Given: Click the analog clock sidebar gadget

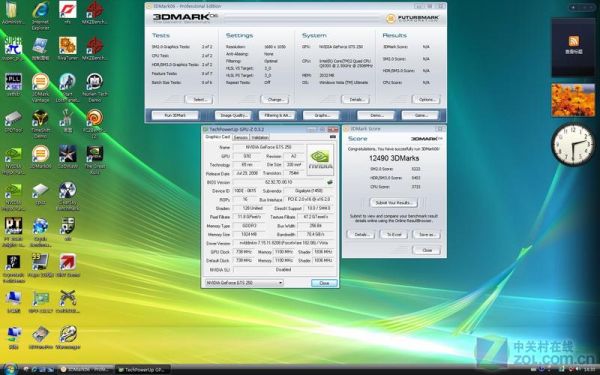Looking at the screenshot, I should coord(573,145).
